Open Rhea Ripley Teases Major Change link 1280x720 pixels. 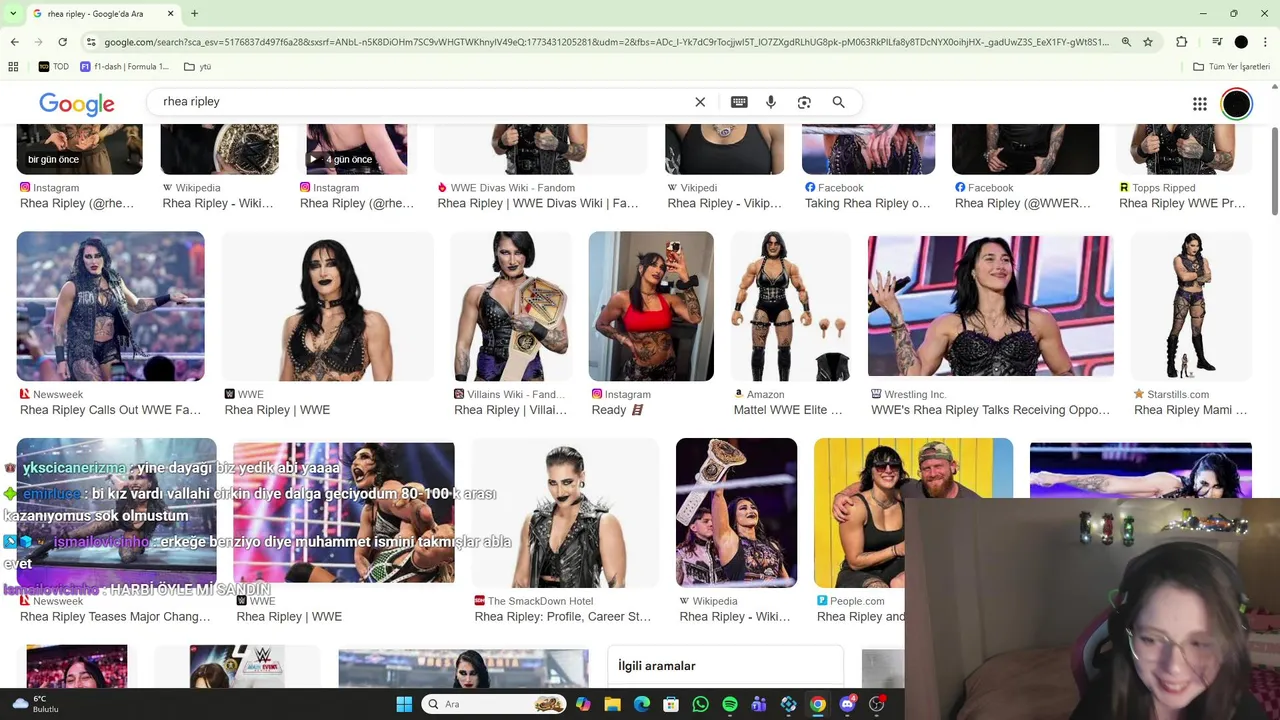tap(115, 617)
